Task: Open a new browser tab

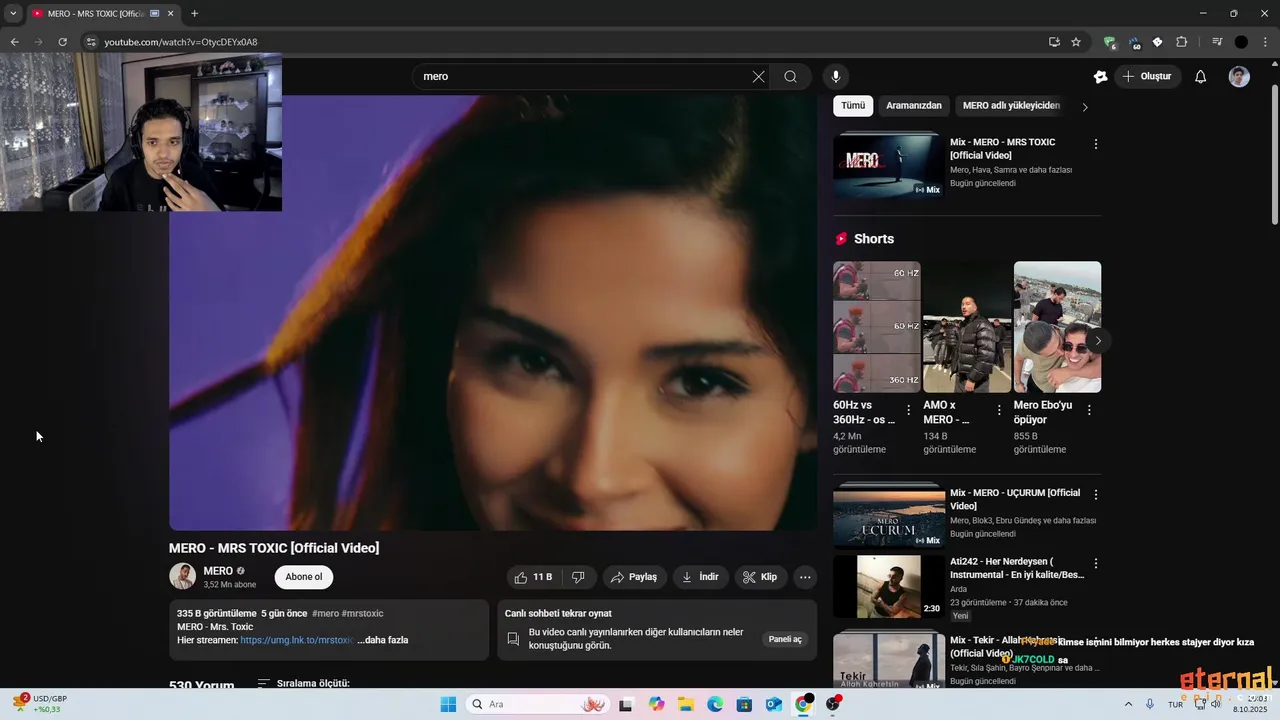Action: click(194, 13)
